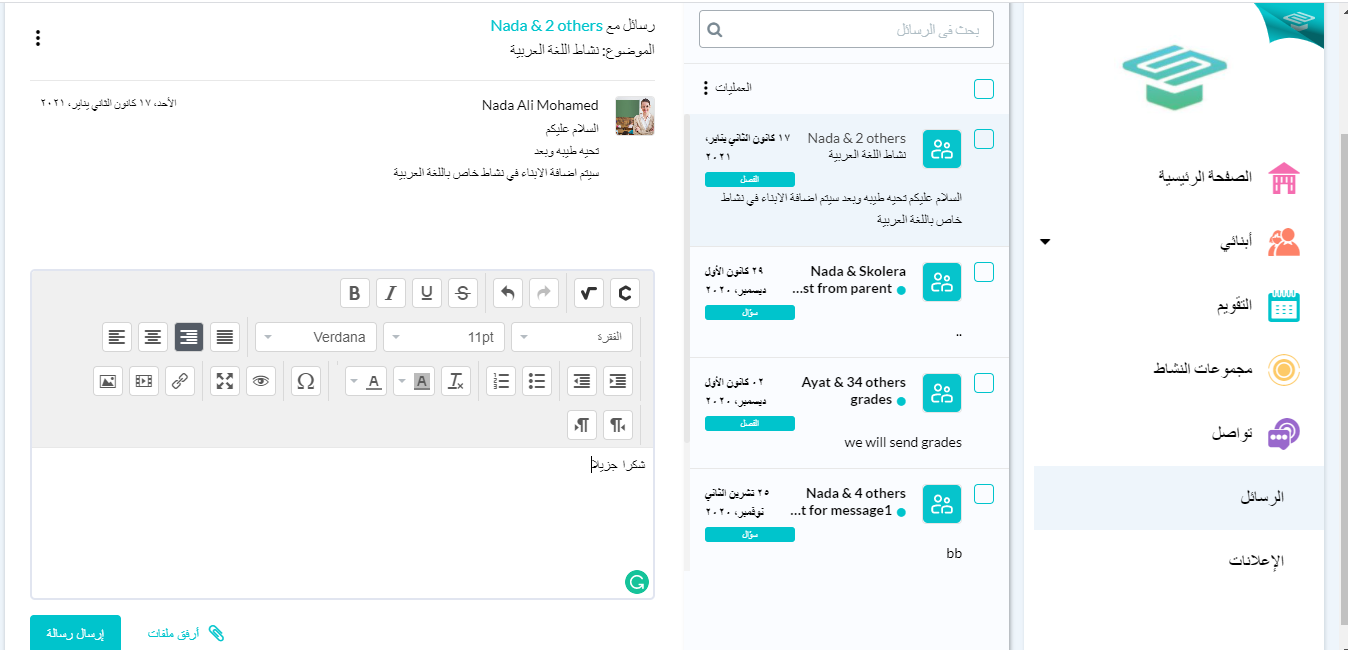Set text direction right-to-left
Image resolution: width=1348 pixels, height=650 pixels.
tap(618, 424)
